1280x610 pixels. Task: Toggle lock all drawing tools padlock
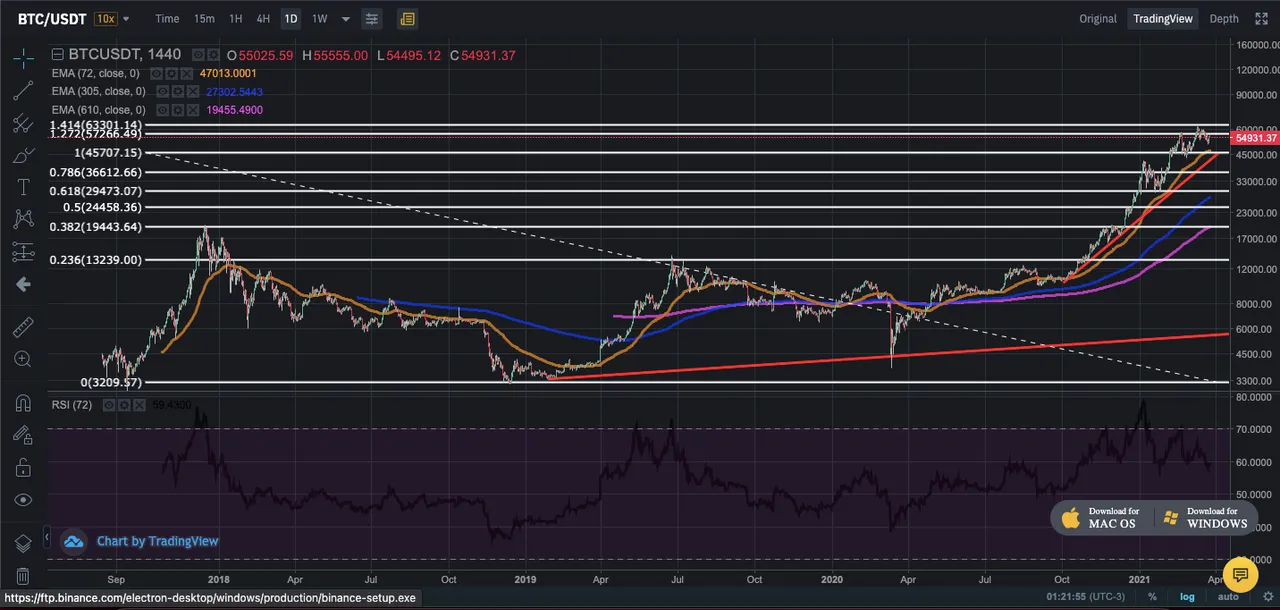pyautogui.click(x=23, y=467)
